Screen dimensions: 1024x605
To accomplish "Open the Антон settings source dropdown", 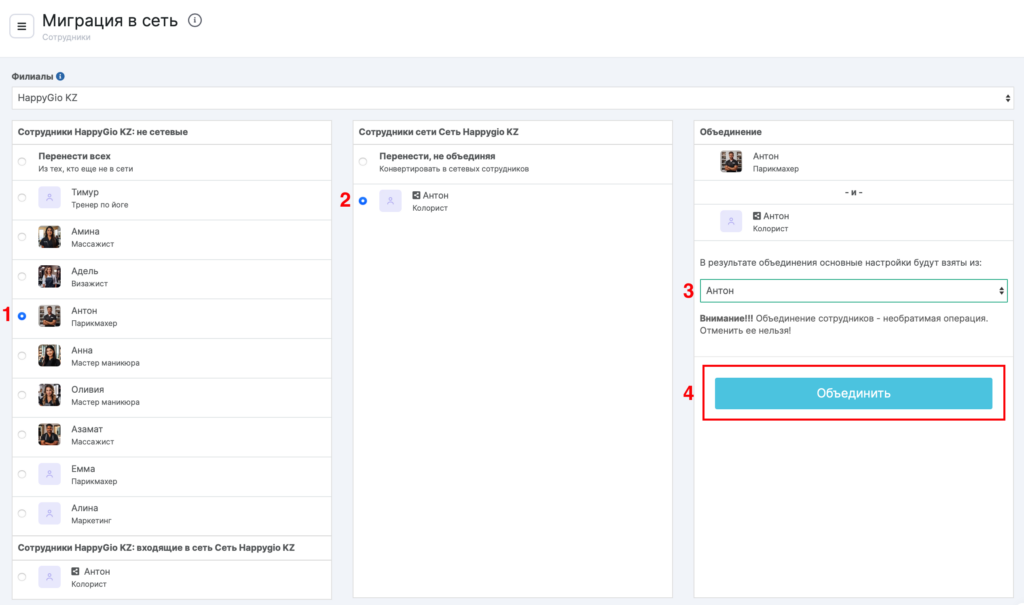I will (853, 291).
